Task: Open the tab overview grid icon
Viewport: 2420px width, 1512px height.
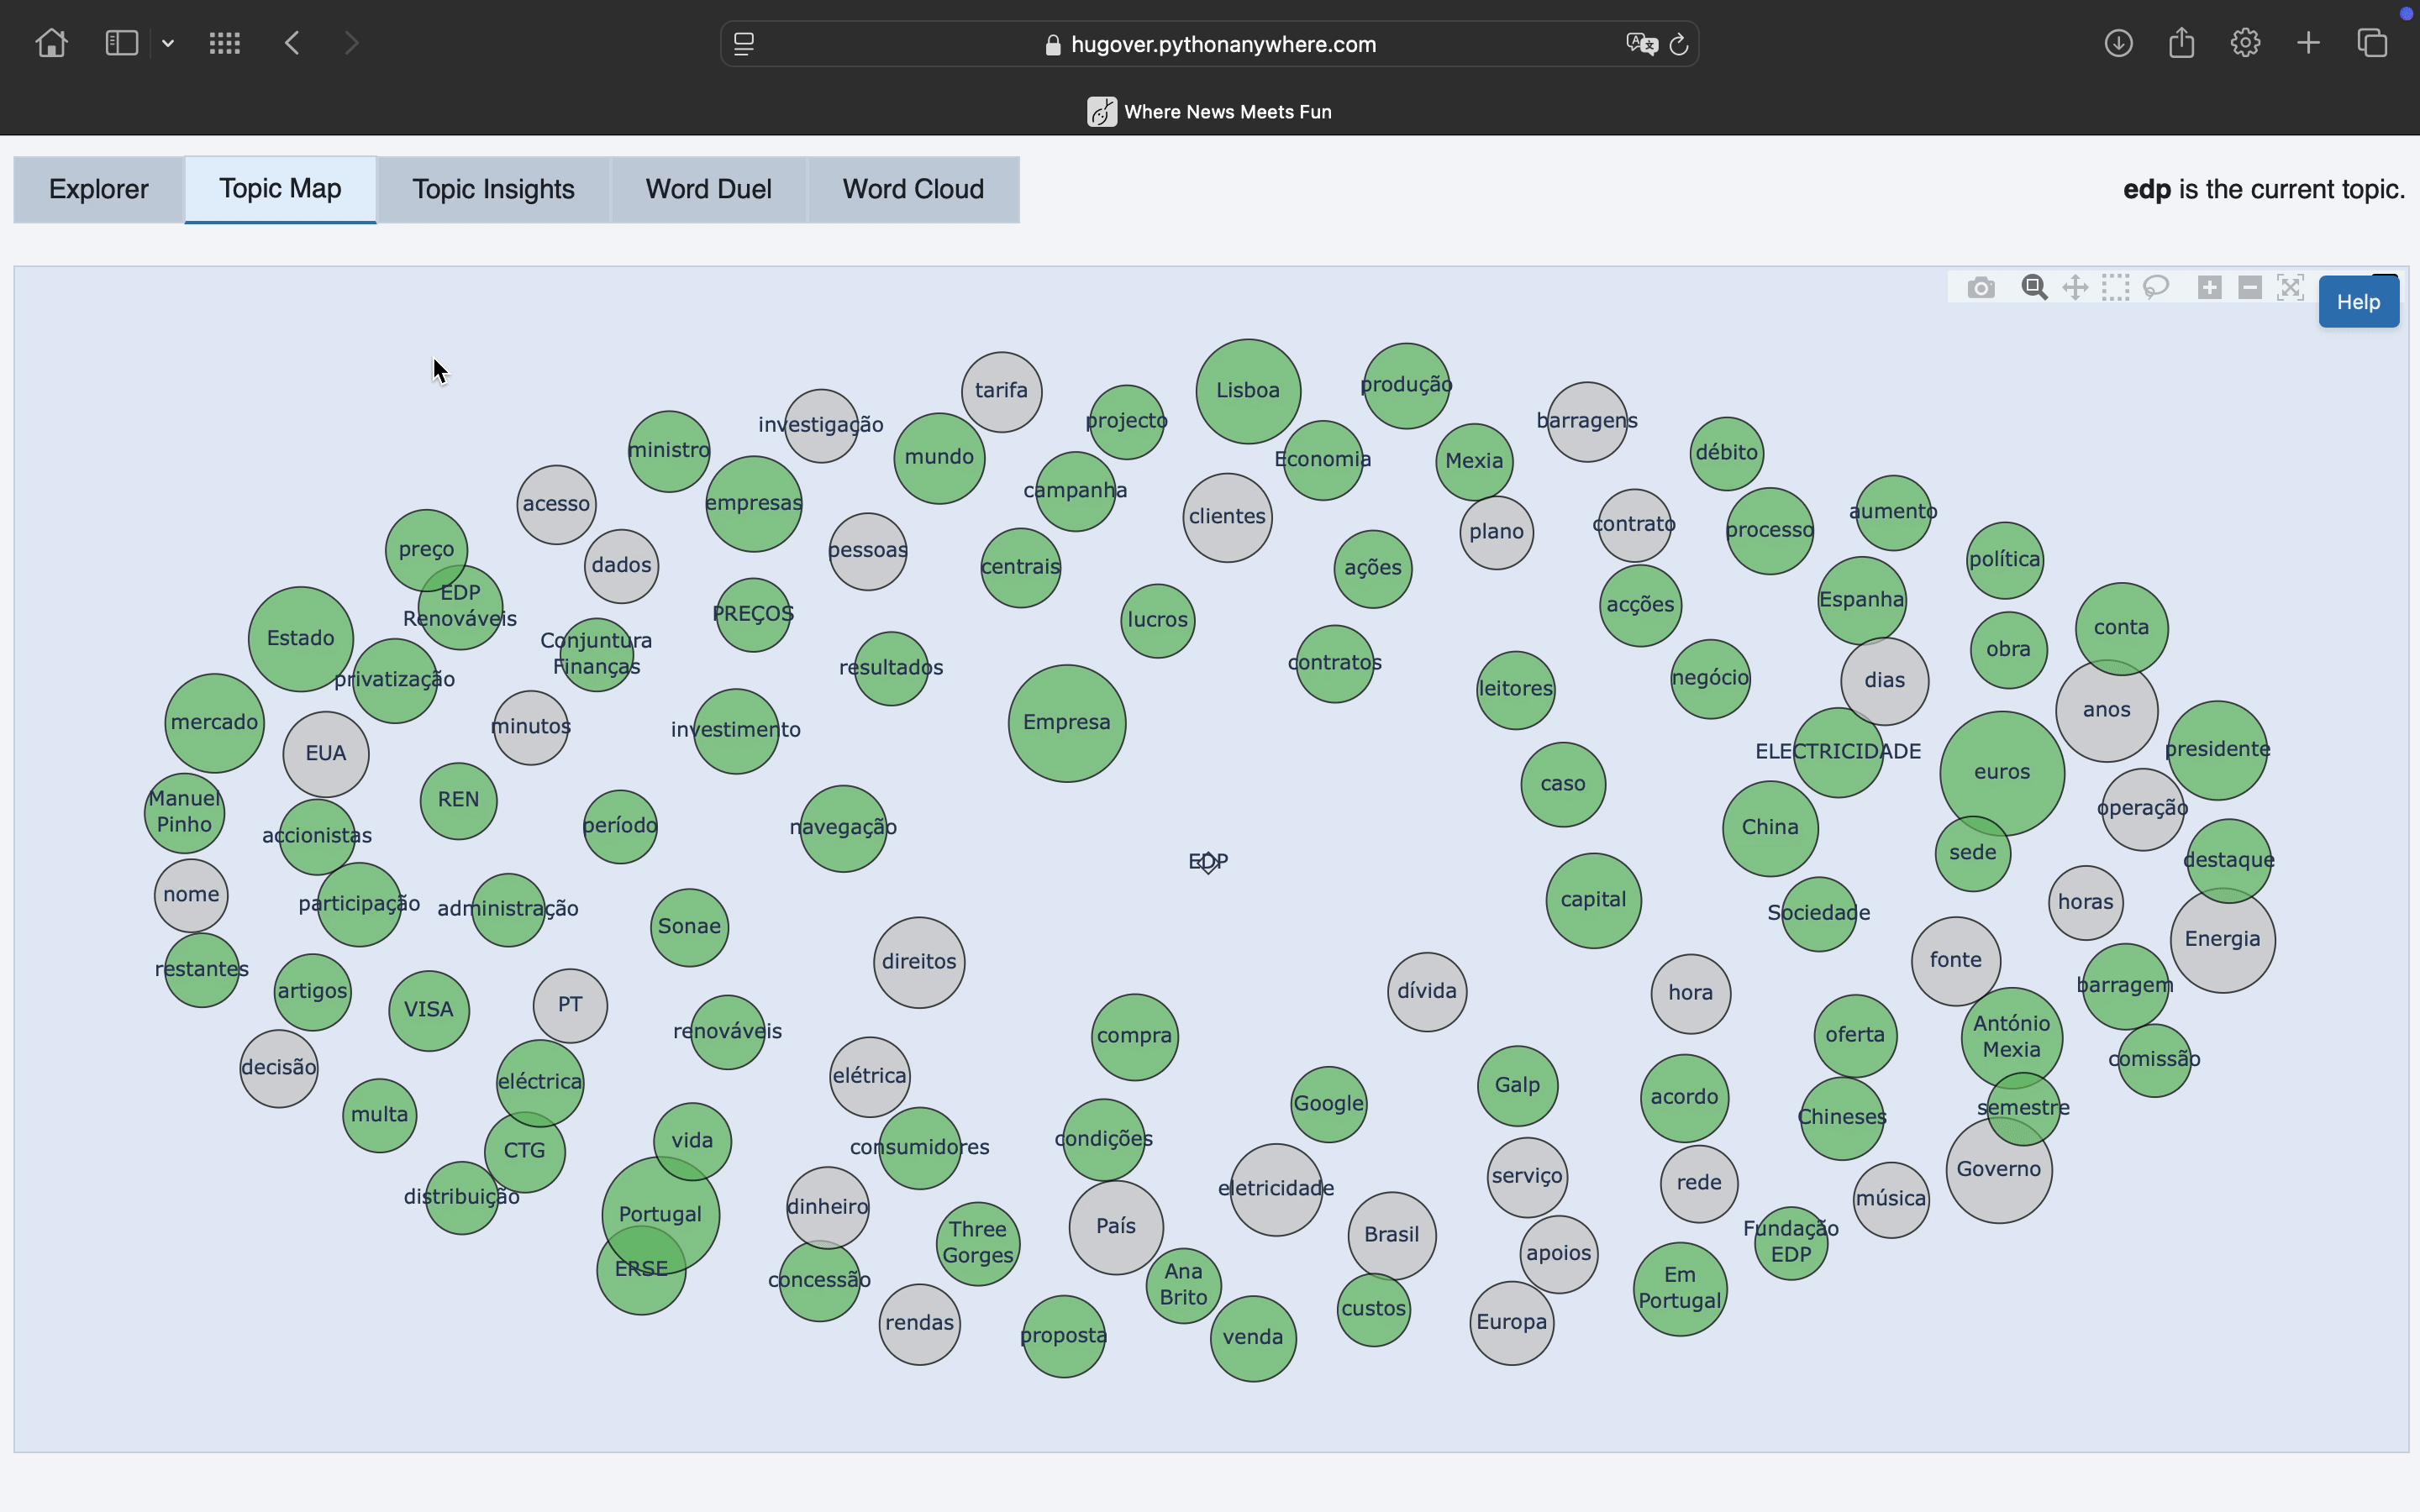Action: pos(225,43)
